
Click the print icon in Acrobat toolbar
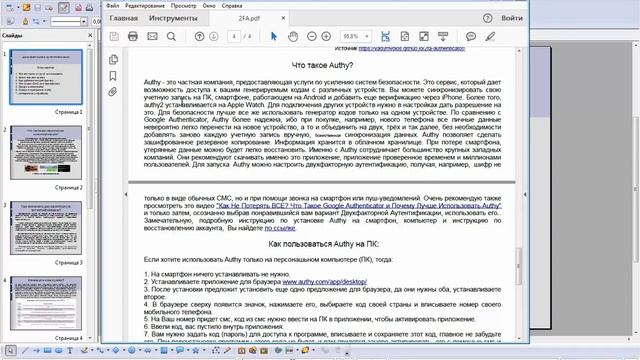coord(133,36)
